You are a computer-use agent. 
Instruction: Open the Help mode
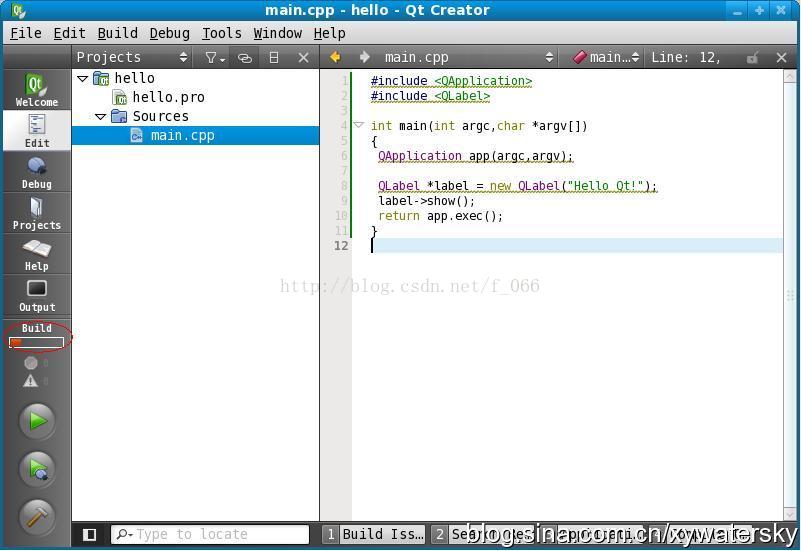[36, 254]
